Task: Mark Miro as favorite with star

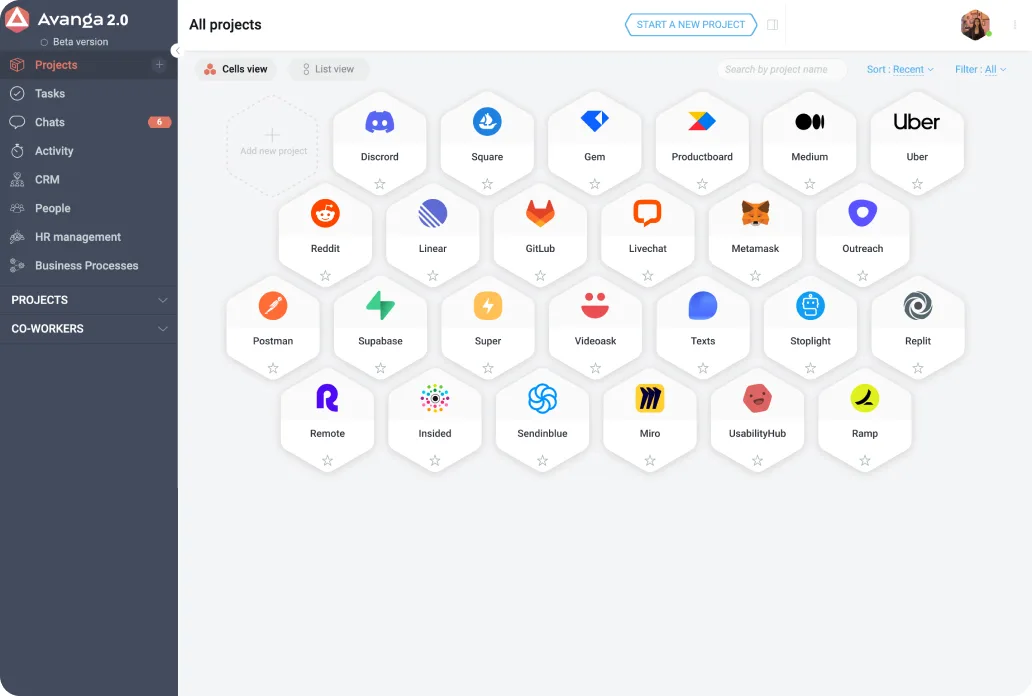Action: click(650, 460)
